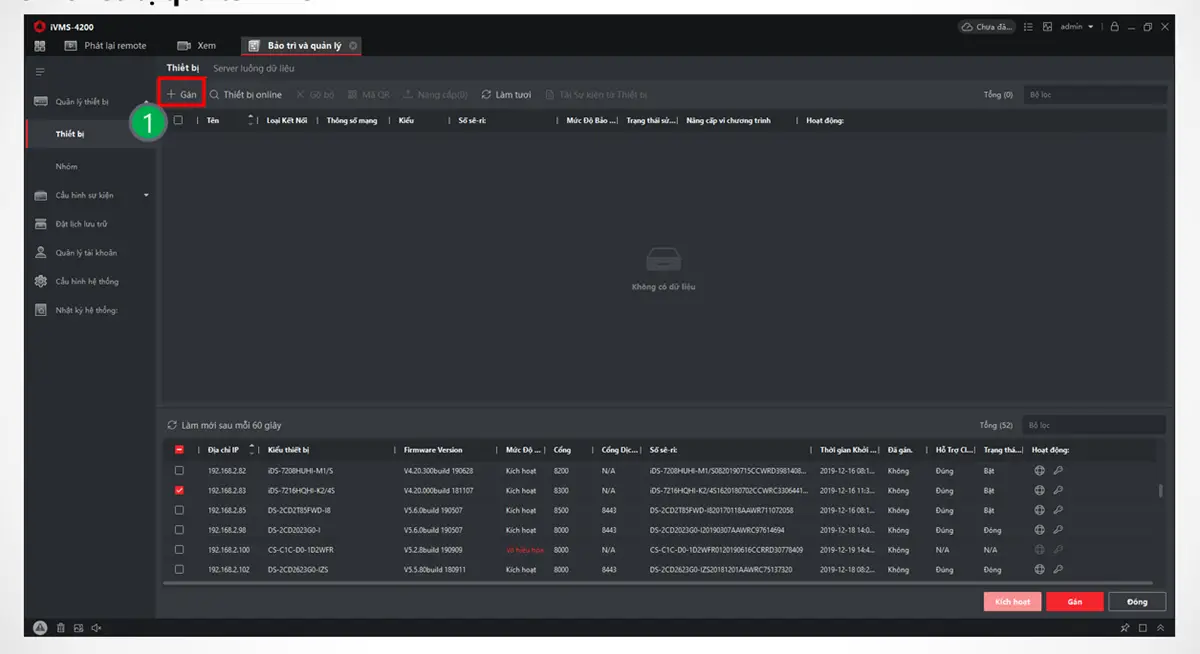1200x654 pixels.
Task: Click the lock icon in the title bar
Action: point(1115,27)
